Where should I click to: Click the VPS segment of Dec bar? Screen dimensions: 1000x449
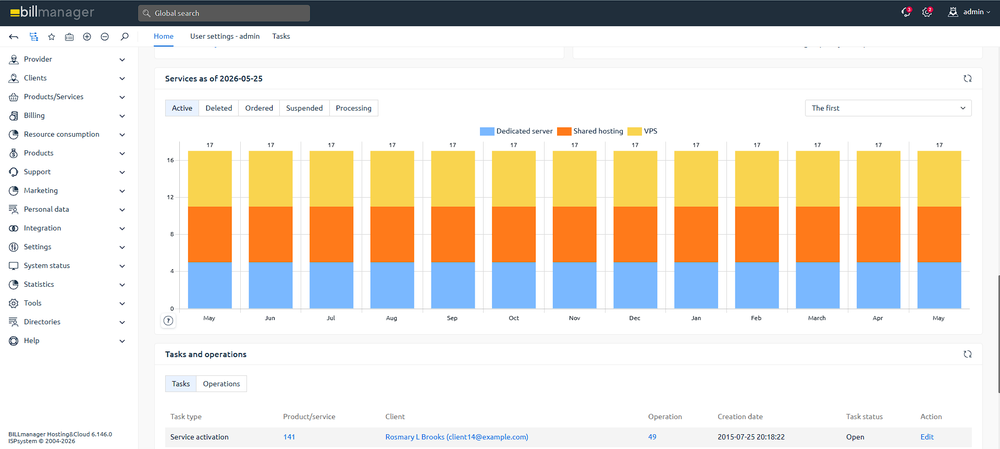click(x=635, y=179)
